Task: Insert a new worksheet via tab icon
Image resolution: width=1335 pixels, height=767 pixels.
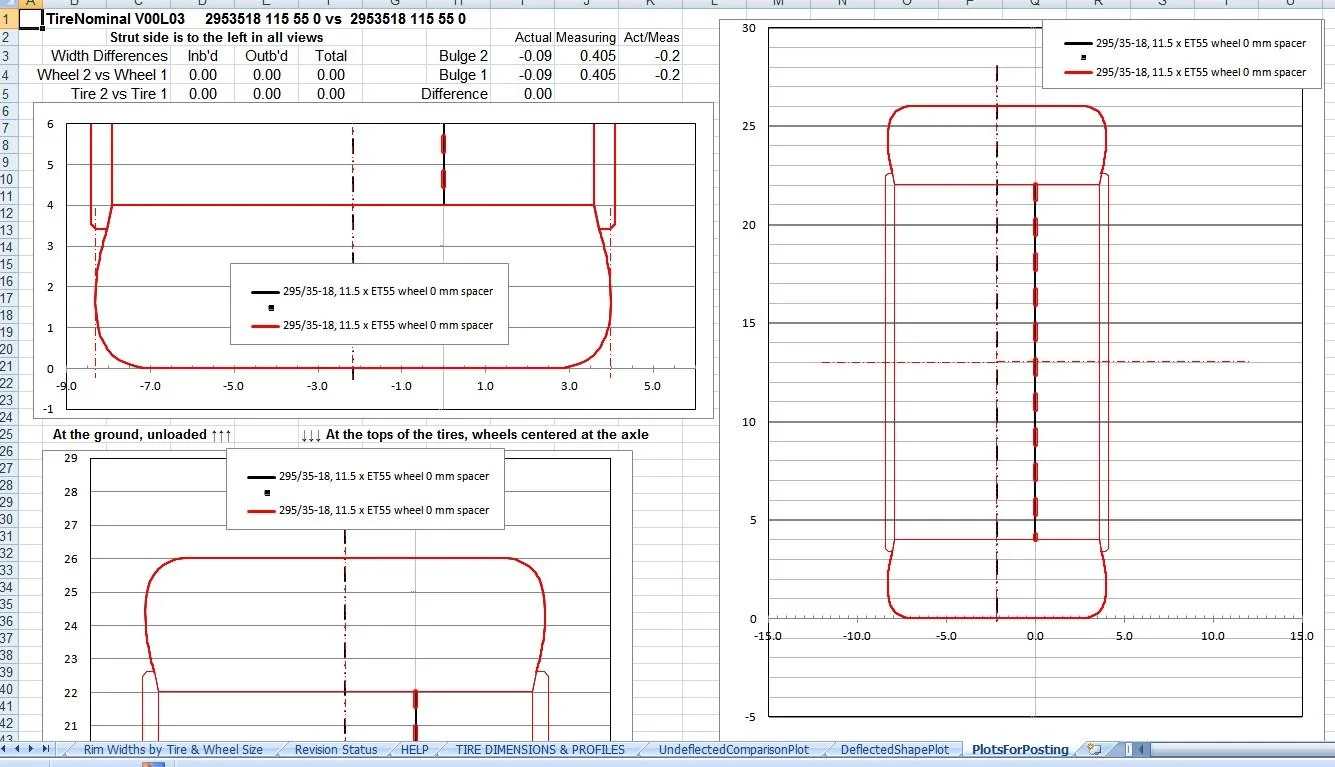Action: 1094,749
